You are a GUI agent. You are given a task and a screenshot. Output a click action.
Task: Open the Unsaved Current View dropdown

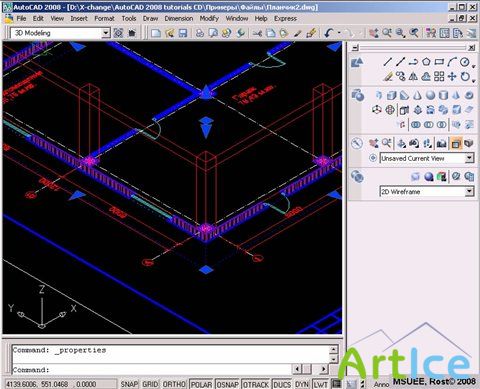coord(469,158)
